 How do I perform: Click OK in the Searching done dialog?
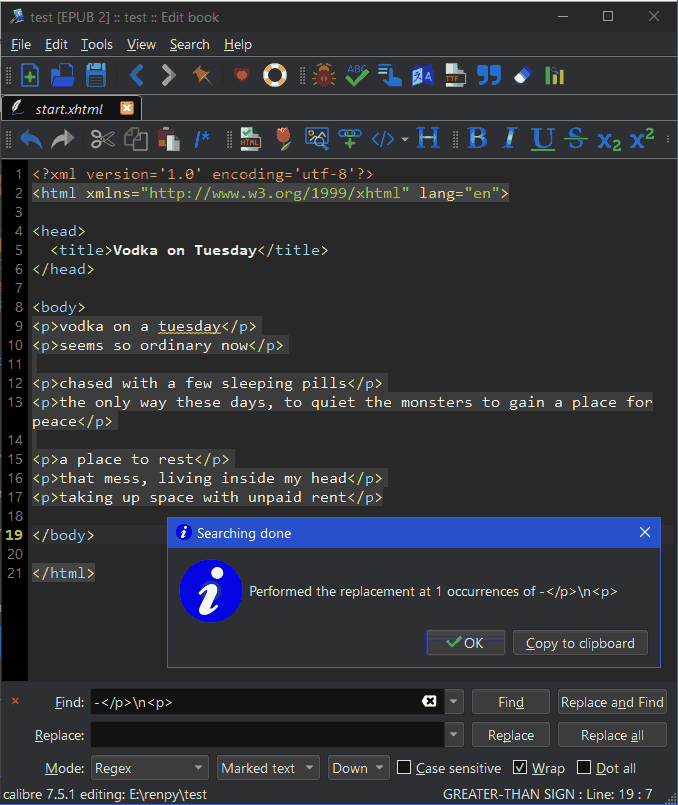coord(466,643)
